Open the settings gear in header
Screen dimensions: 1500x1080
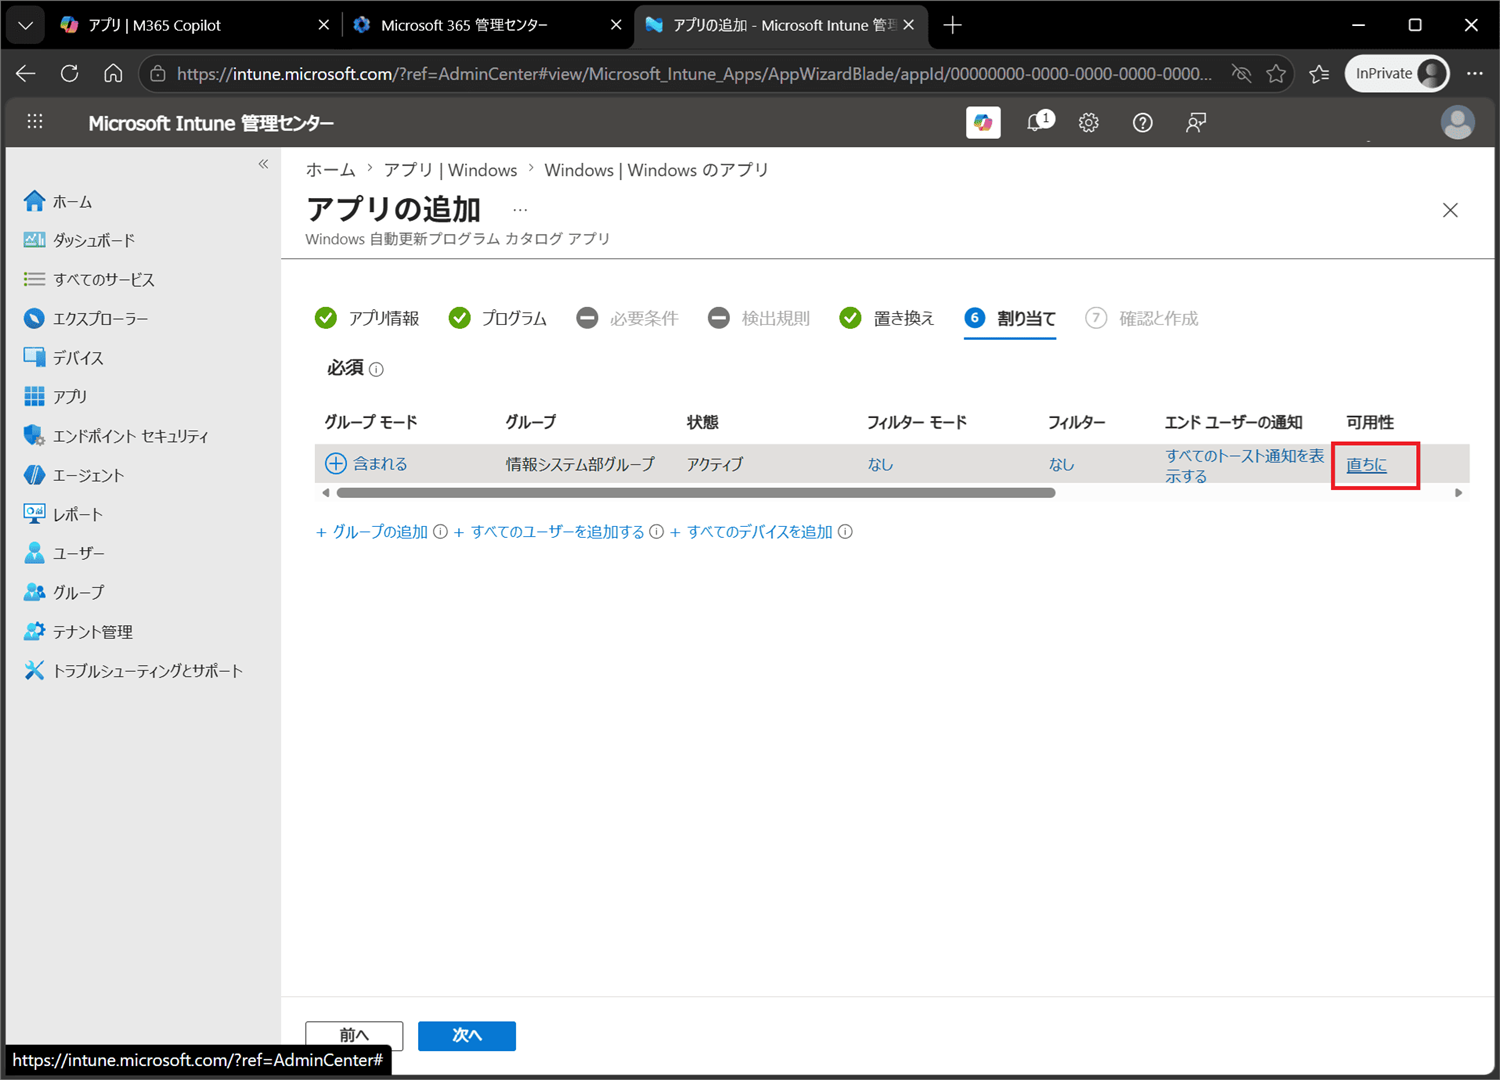tap(1089, 122)
